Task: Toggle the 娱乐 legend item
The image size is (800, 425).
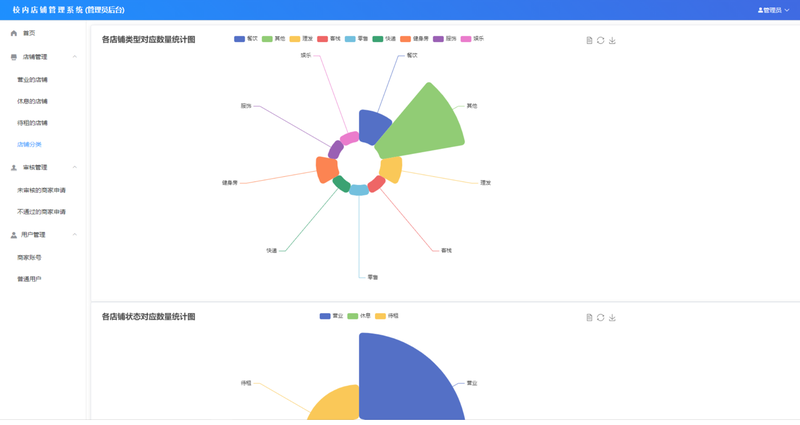Action: click(x=472, y=39)
